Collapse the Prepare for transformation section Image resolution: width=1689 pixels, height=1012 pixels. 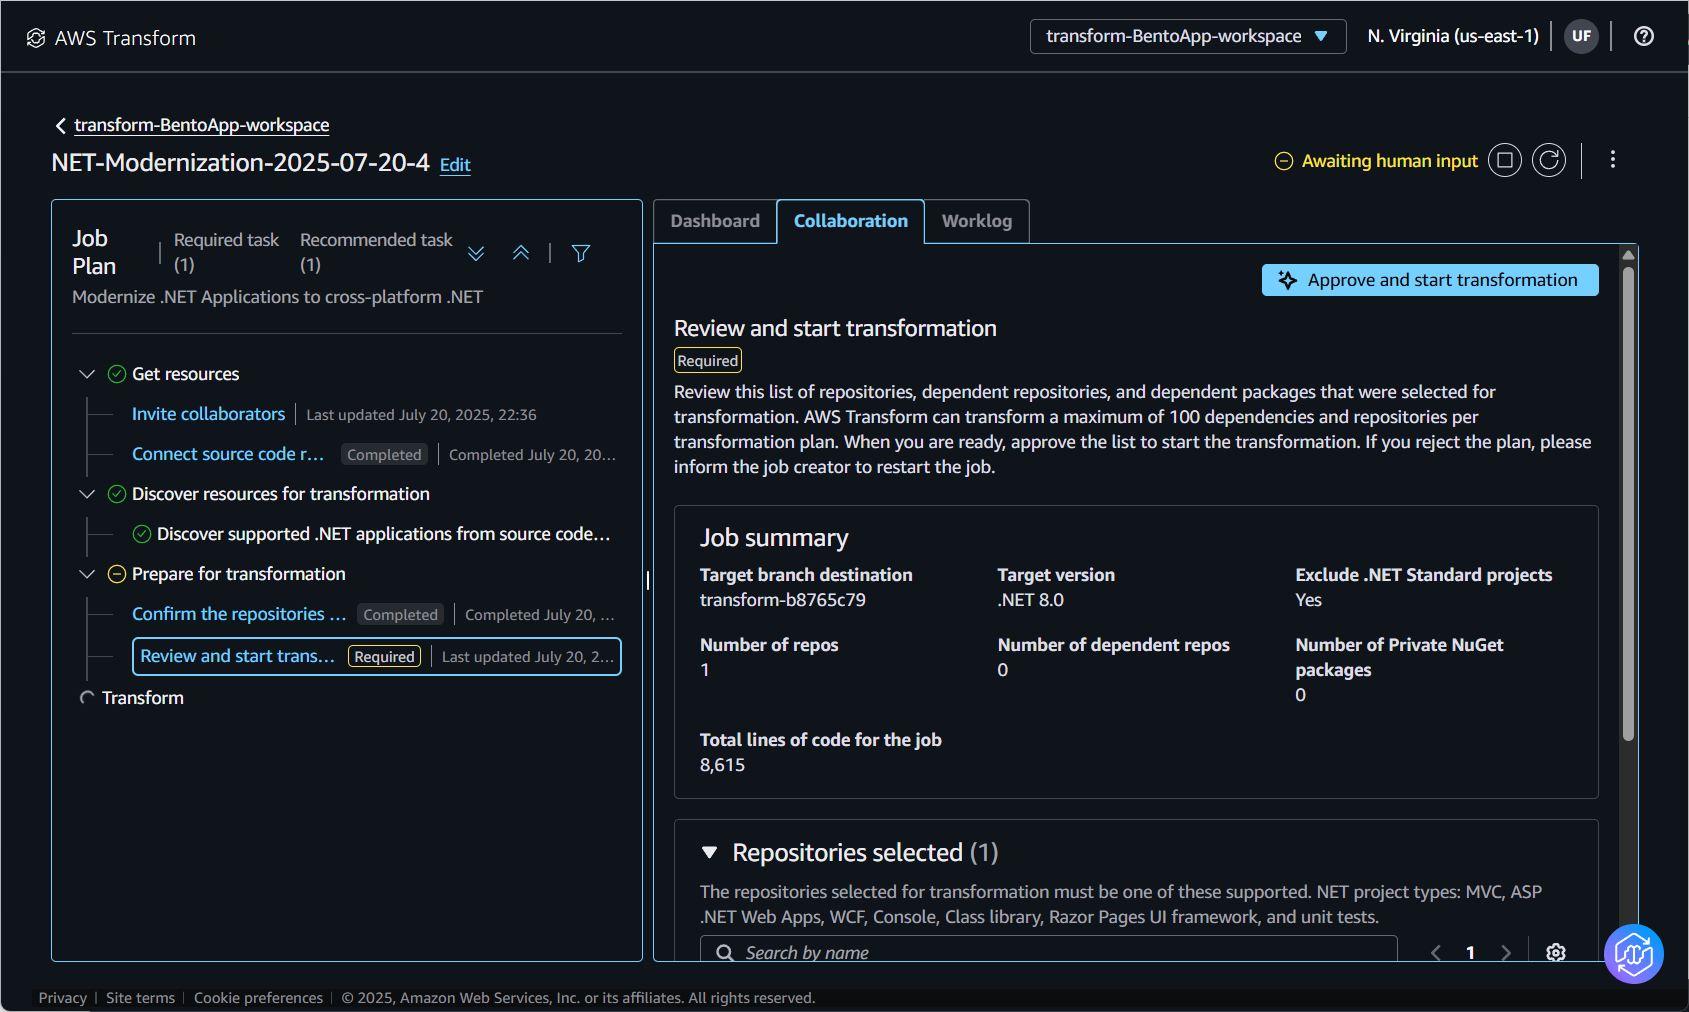click(87, 574)
